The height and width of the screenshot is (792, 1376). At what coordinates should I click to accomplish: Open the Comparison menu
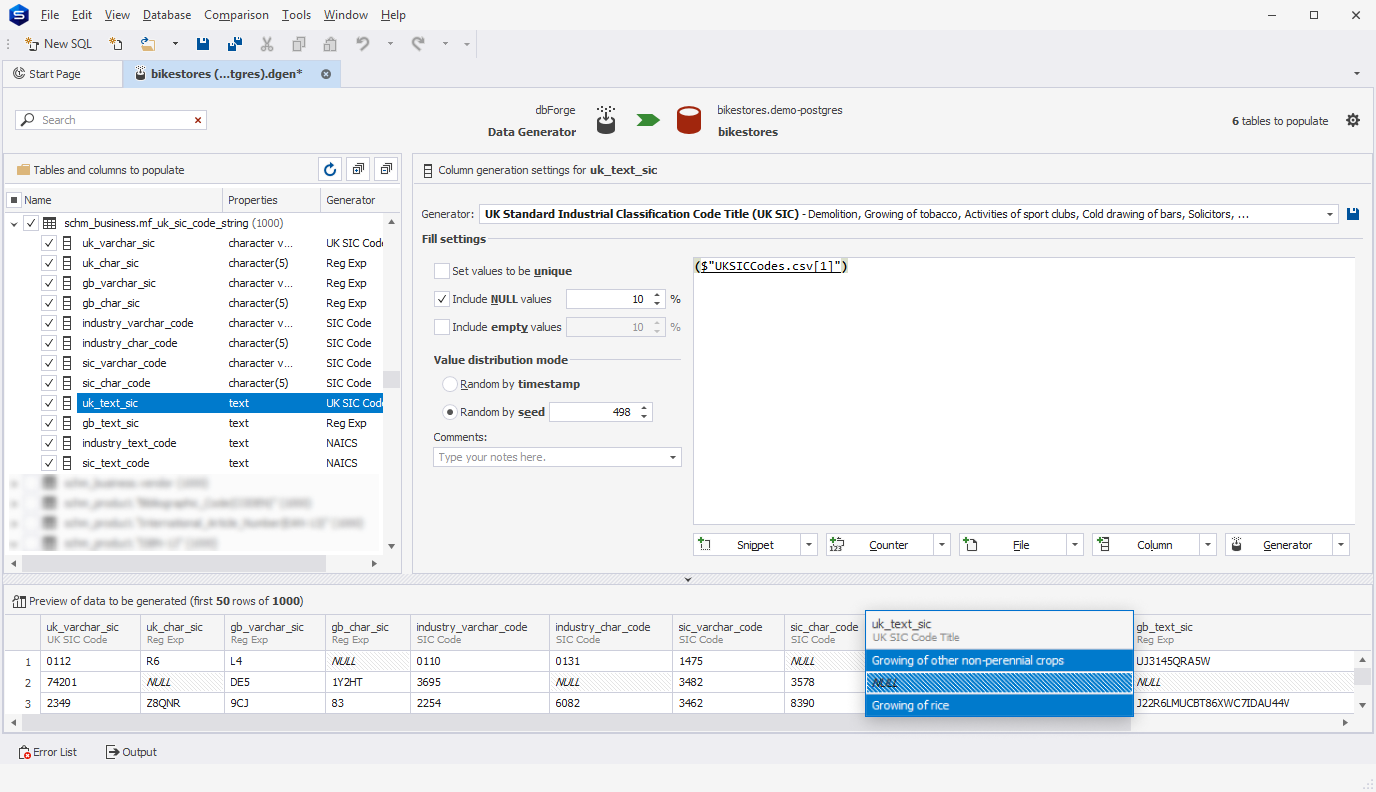pos(236,15)
